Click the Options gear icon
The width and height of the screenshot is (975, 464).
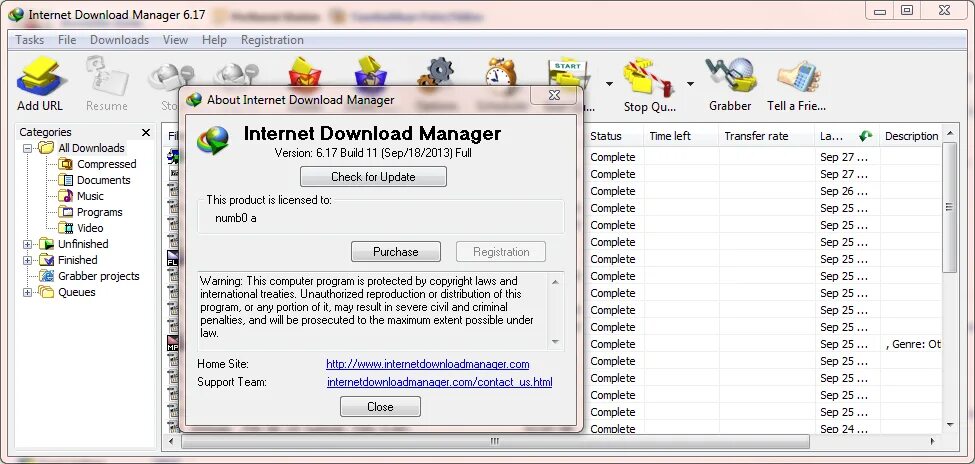[435, 73]
